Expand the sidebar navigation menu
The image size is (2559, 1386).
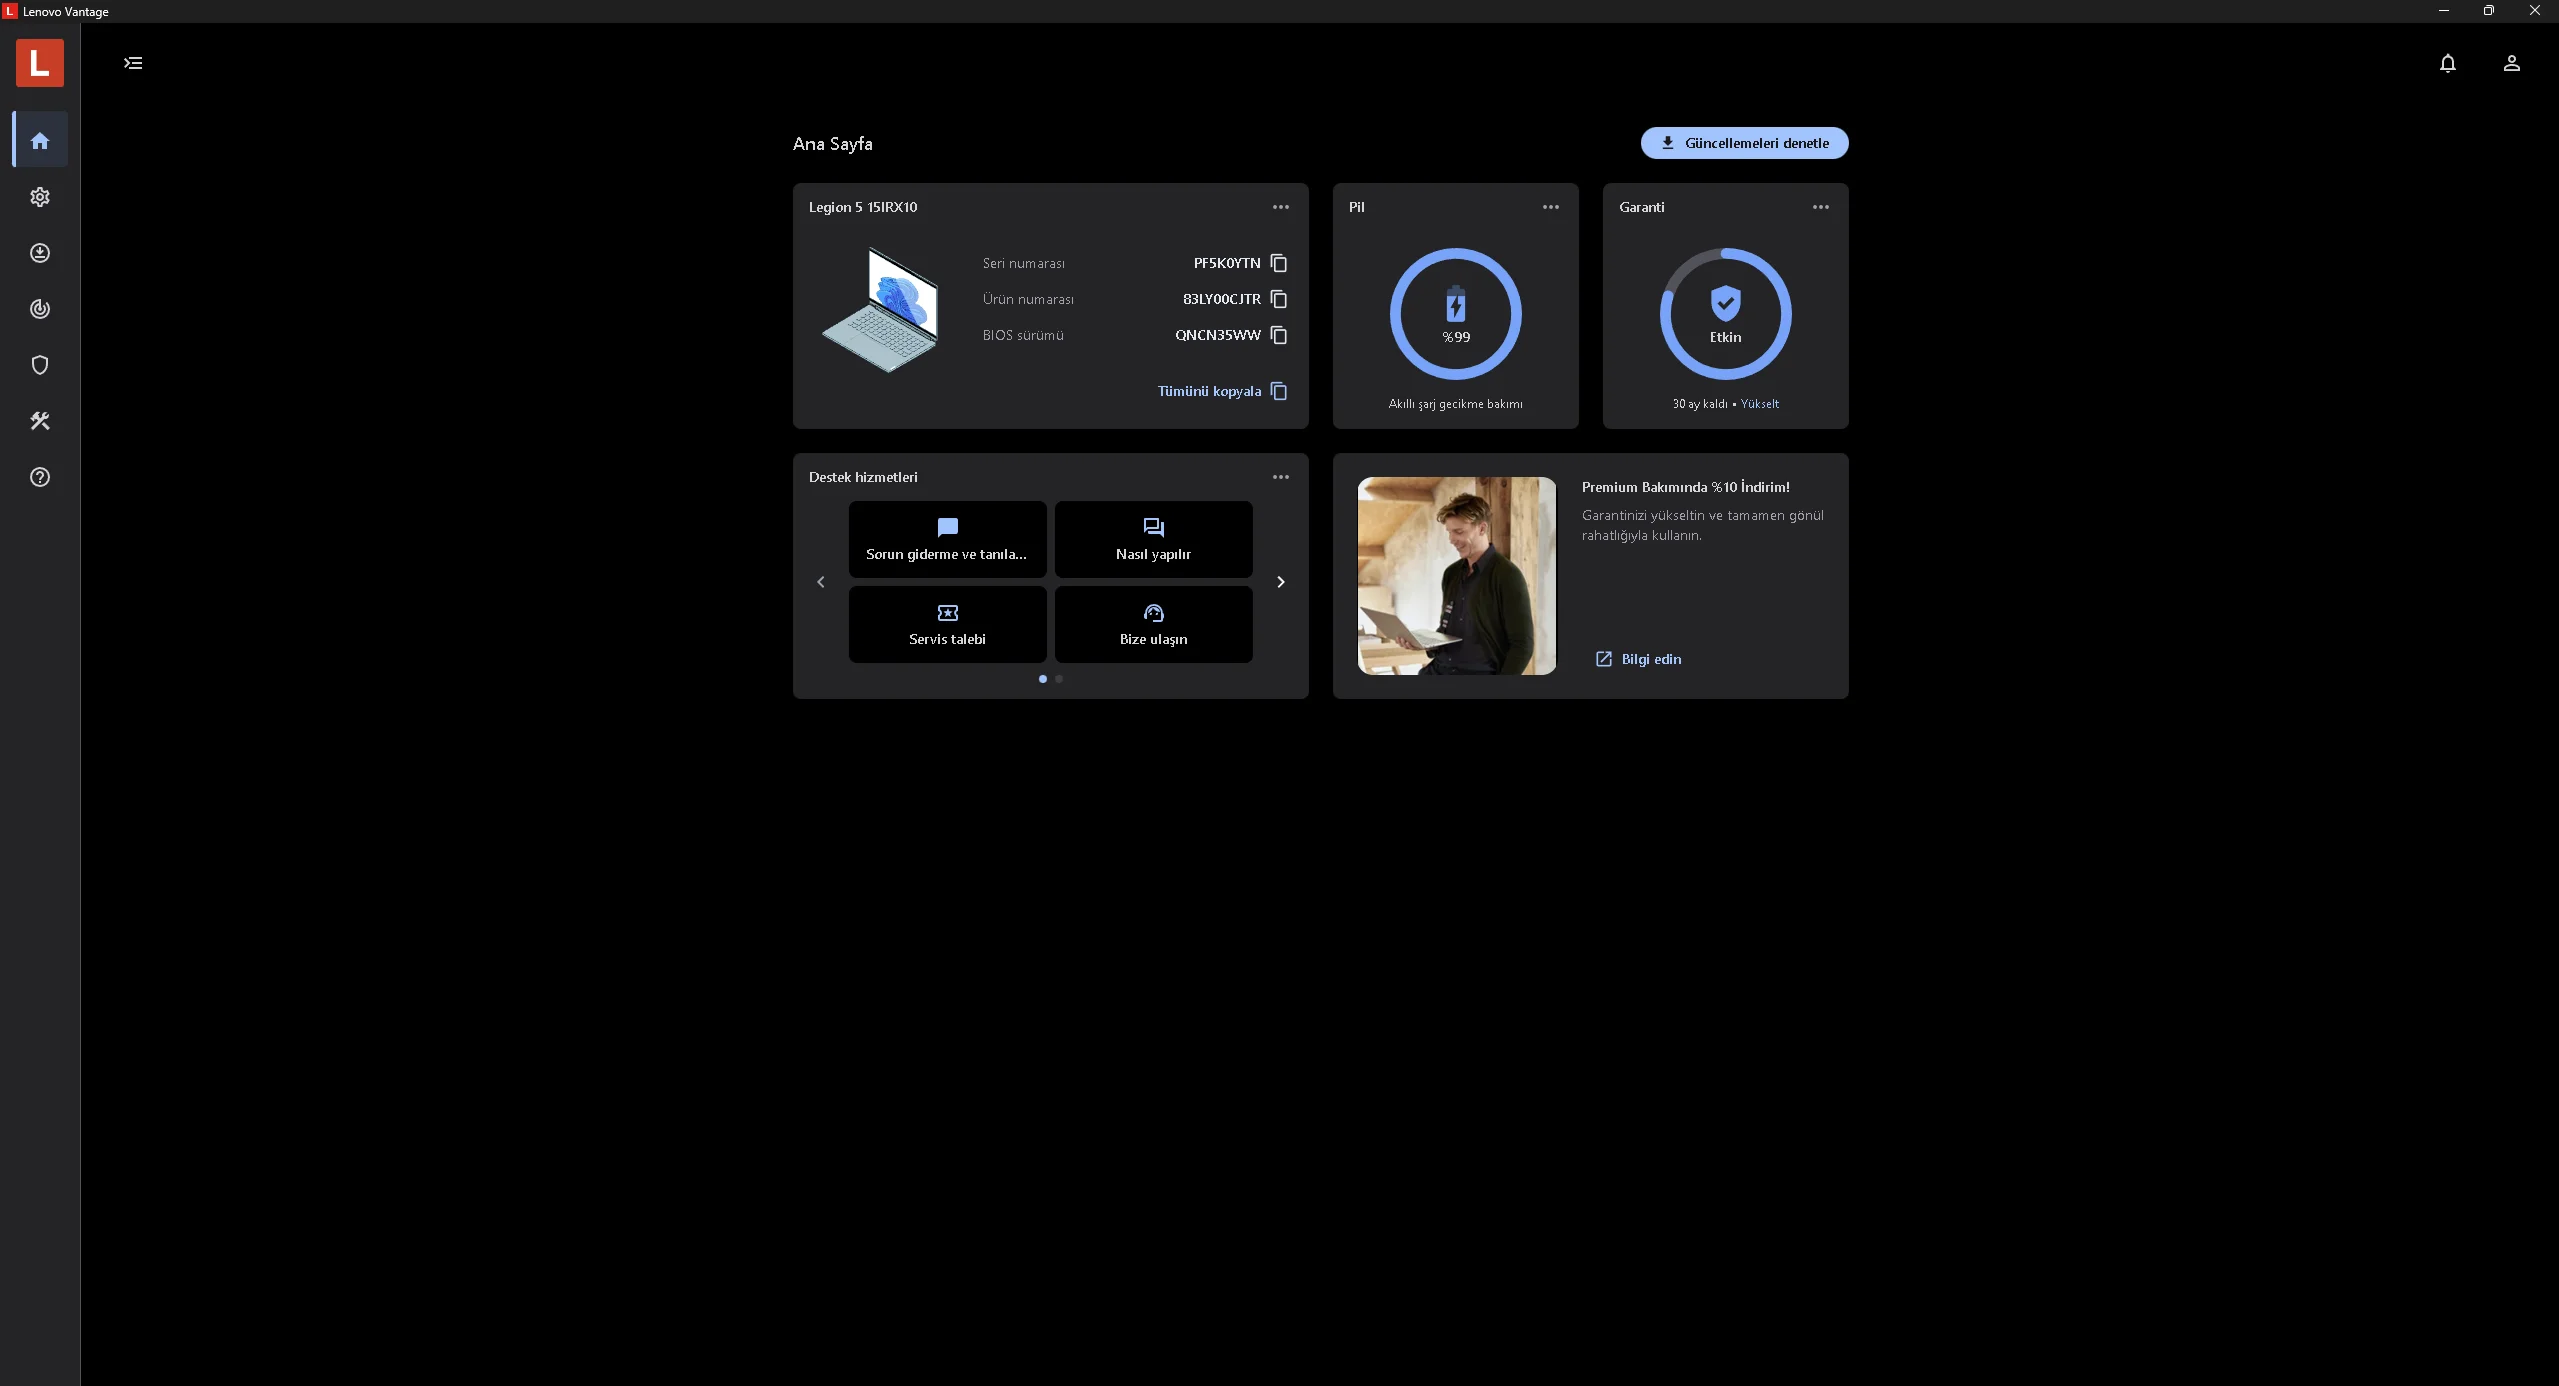click(x=133, y=63)
